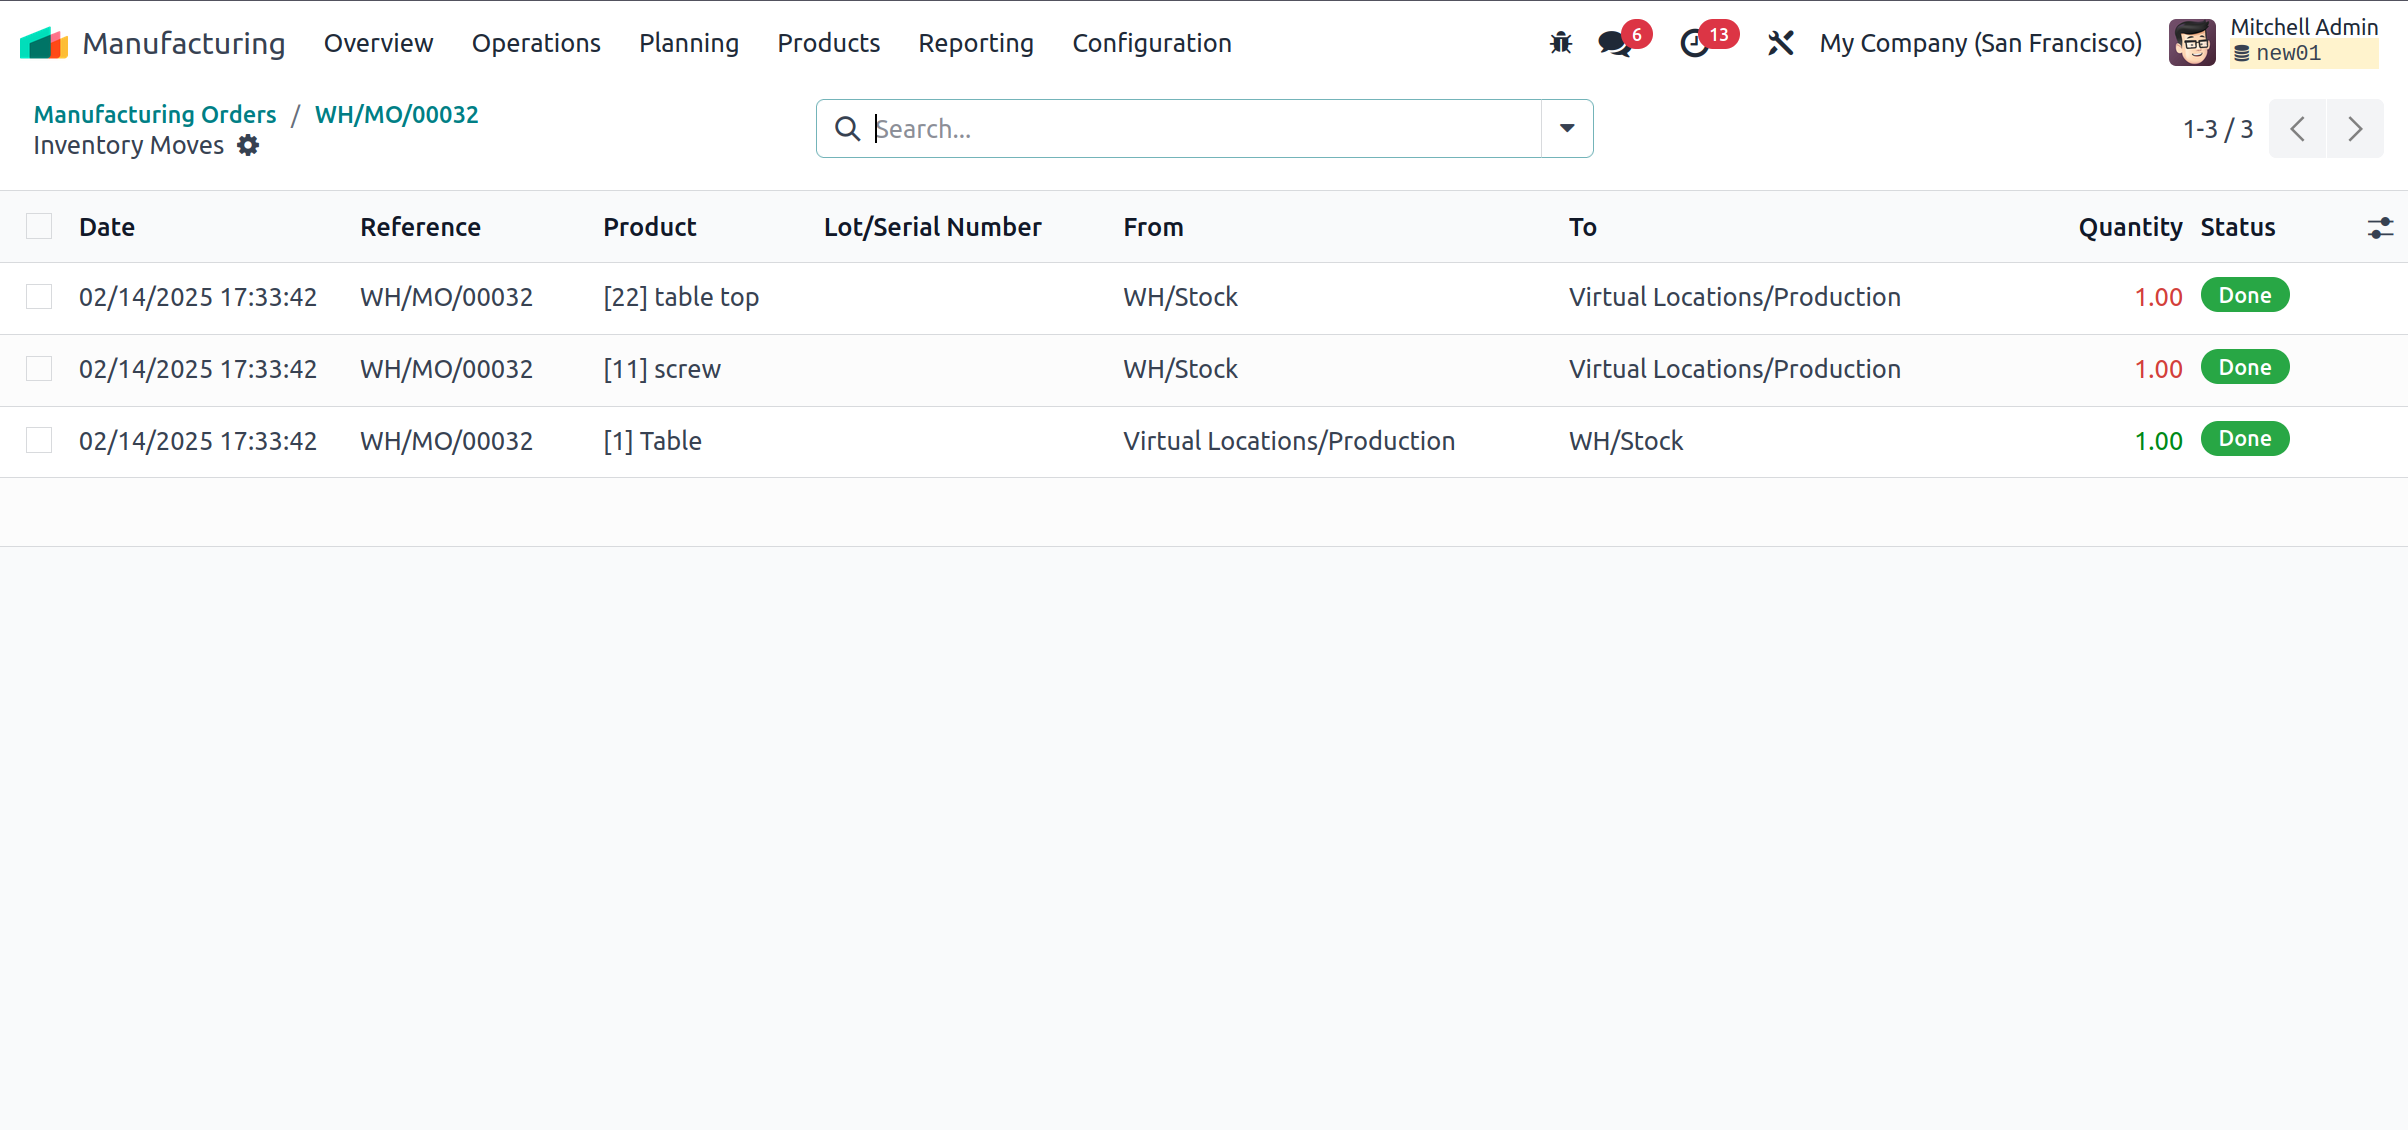Open WH/MO/00032 breadcrumb link
Screen dimensions: 2408x1130
[397, 114]
